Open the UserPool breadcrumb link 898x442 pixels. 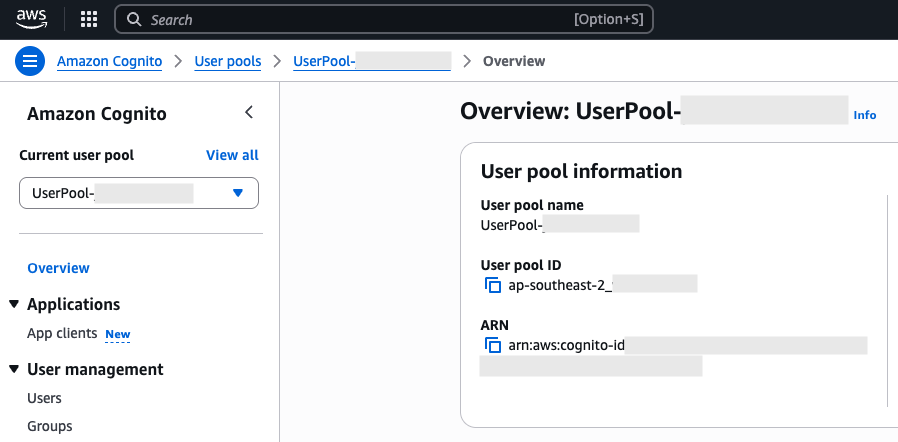click(372, 61)
